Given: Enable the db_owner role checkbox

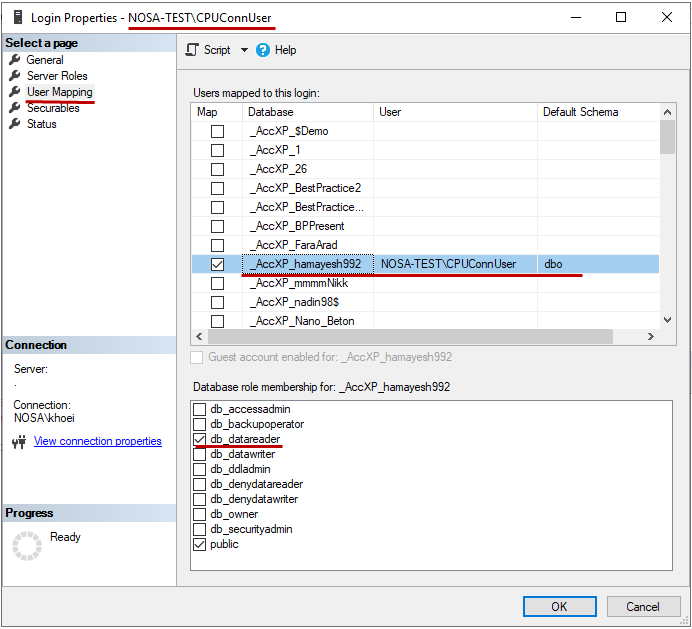Looking at the screenshot, I should click(x=200, y=514).
